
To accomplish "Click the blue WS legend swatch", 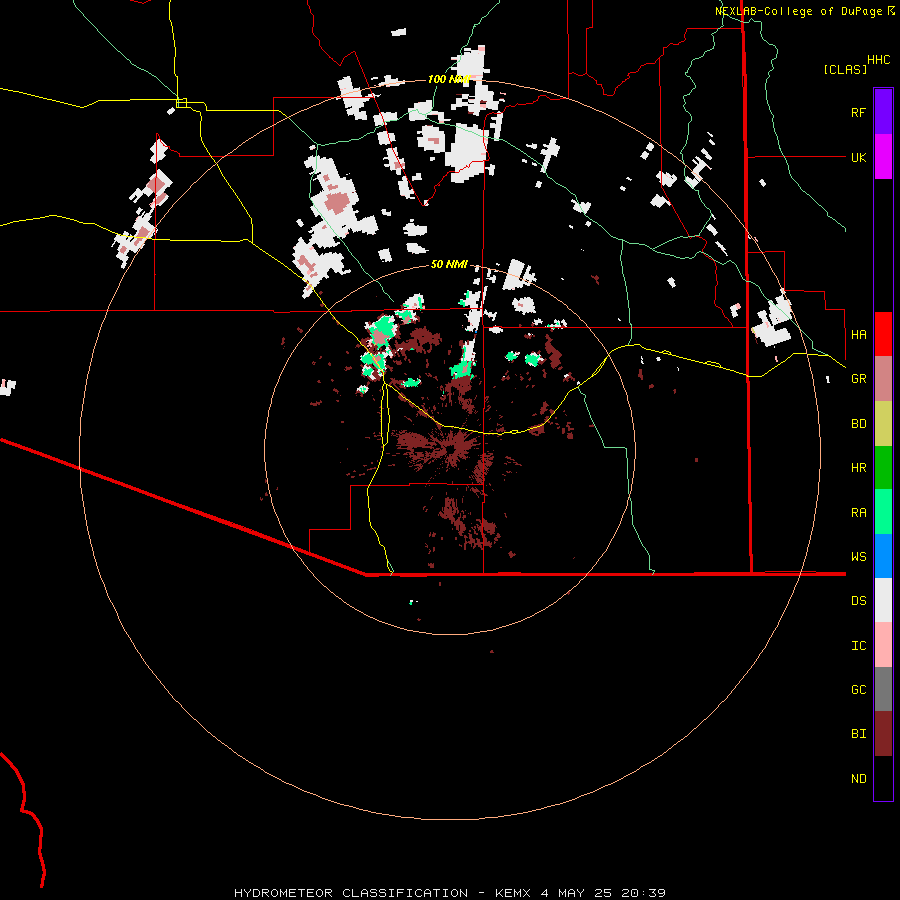I will [883, 556].
